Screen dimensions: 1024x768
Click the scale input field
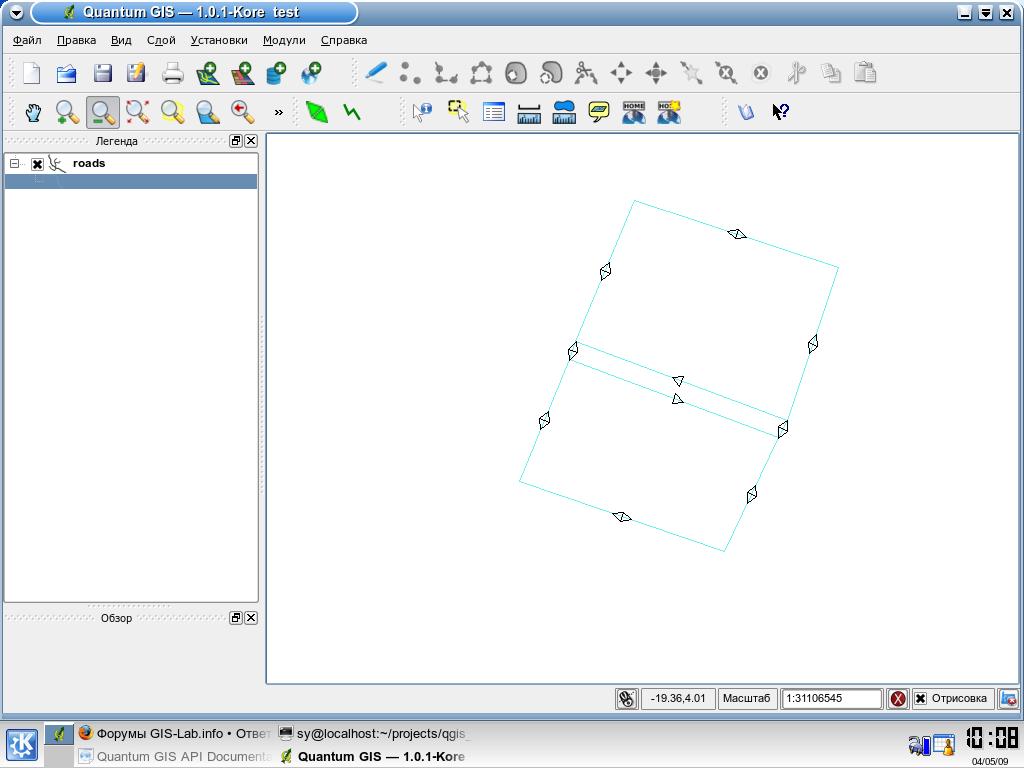pyautogui.click(x=832, y=699)
